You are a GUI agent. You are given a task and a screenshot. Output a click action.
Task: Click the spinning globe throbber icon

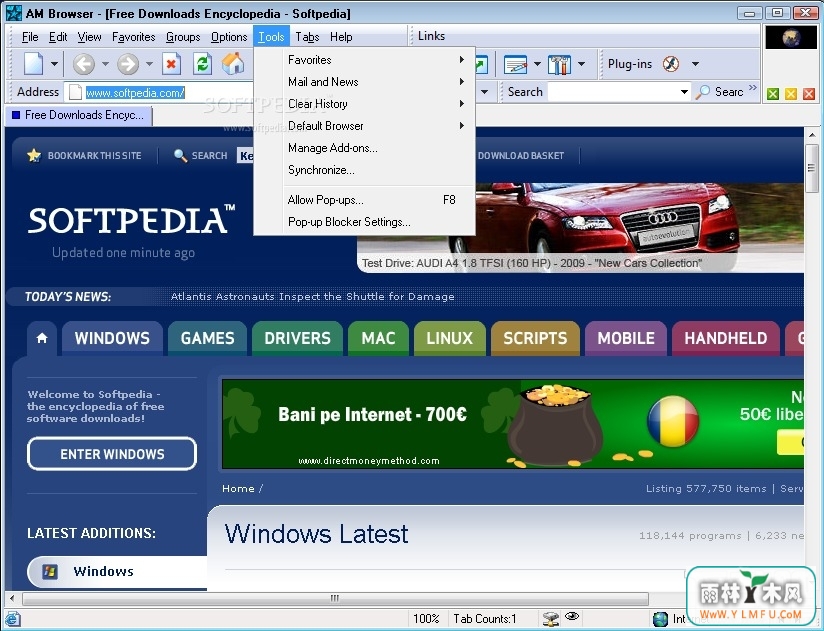(x=791, y=38)
